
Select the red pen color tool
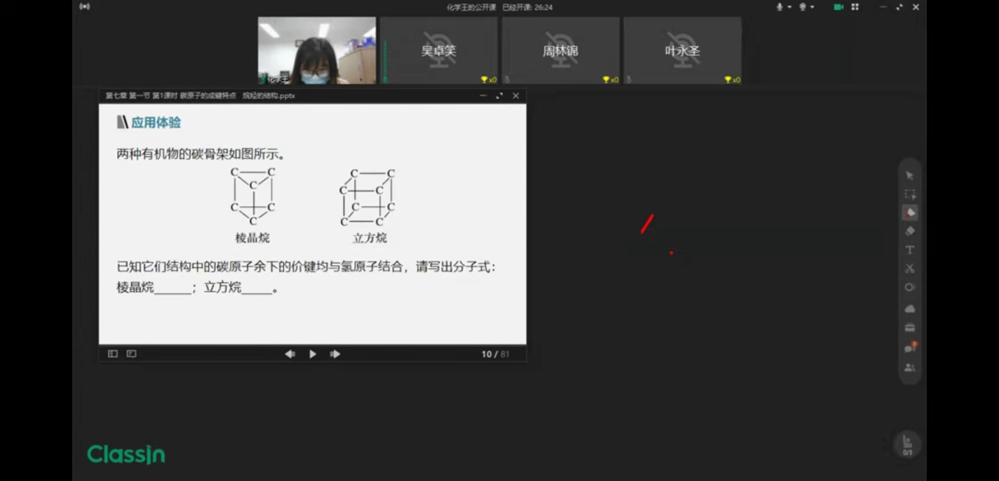(x=909, y=213)
